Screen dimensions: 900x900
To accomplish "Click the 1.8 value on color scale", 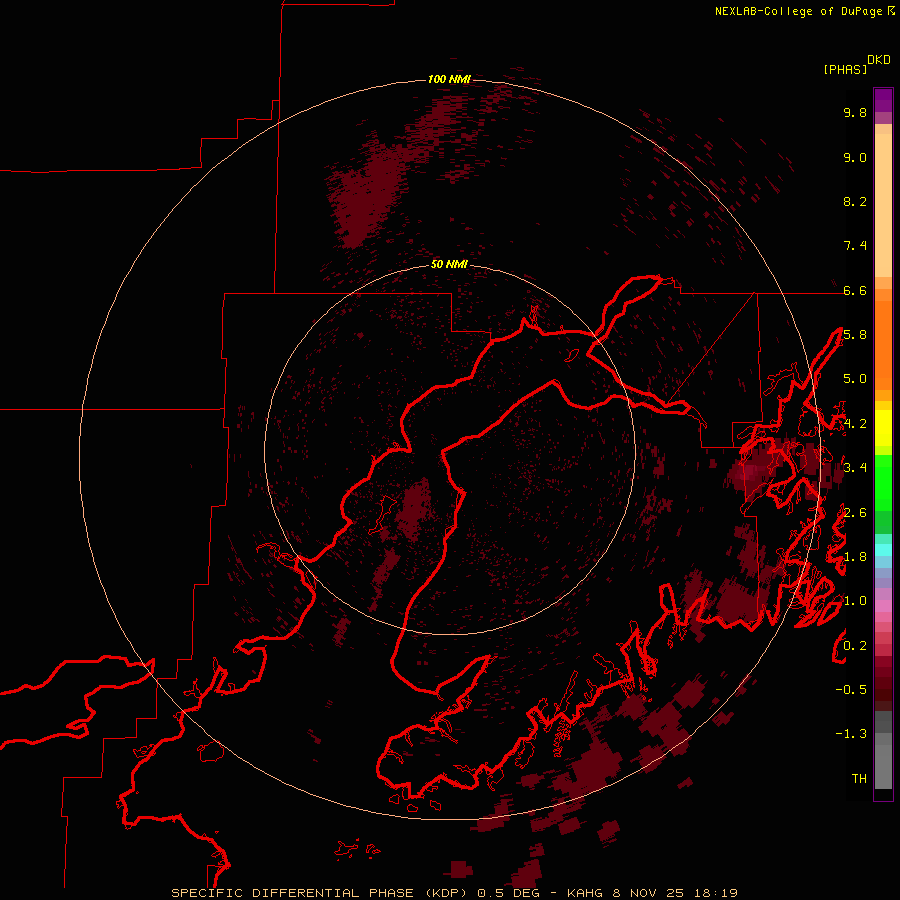I will point(855,557).
